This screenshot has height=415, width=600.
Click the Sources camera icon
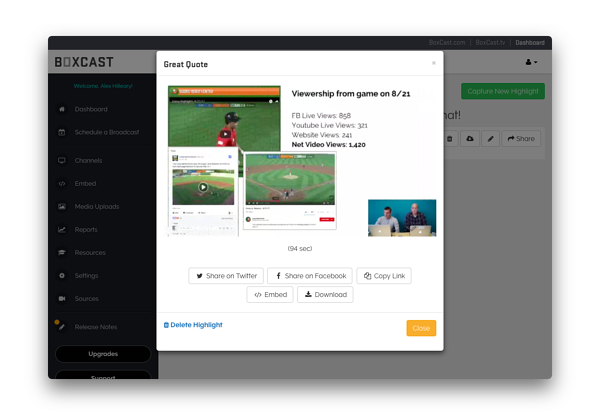pyautogui.click(x=63, y=298)
